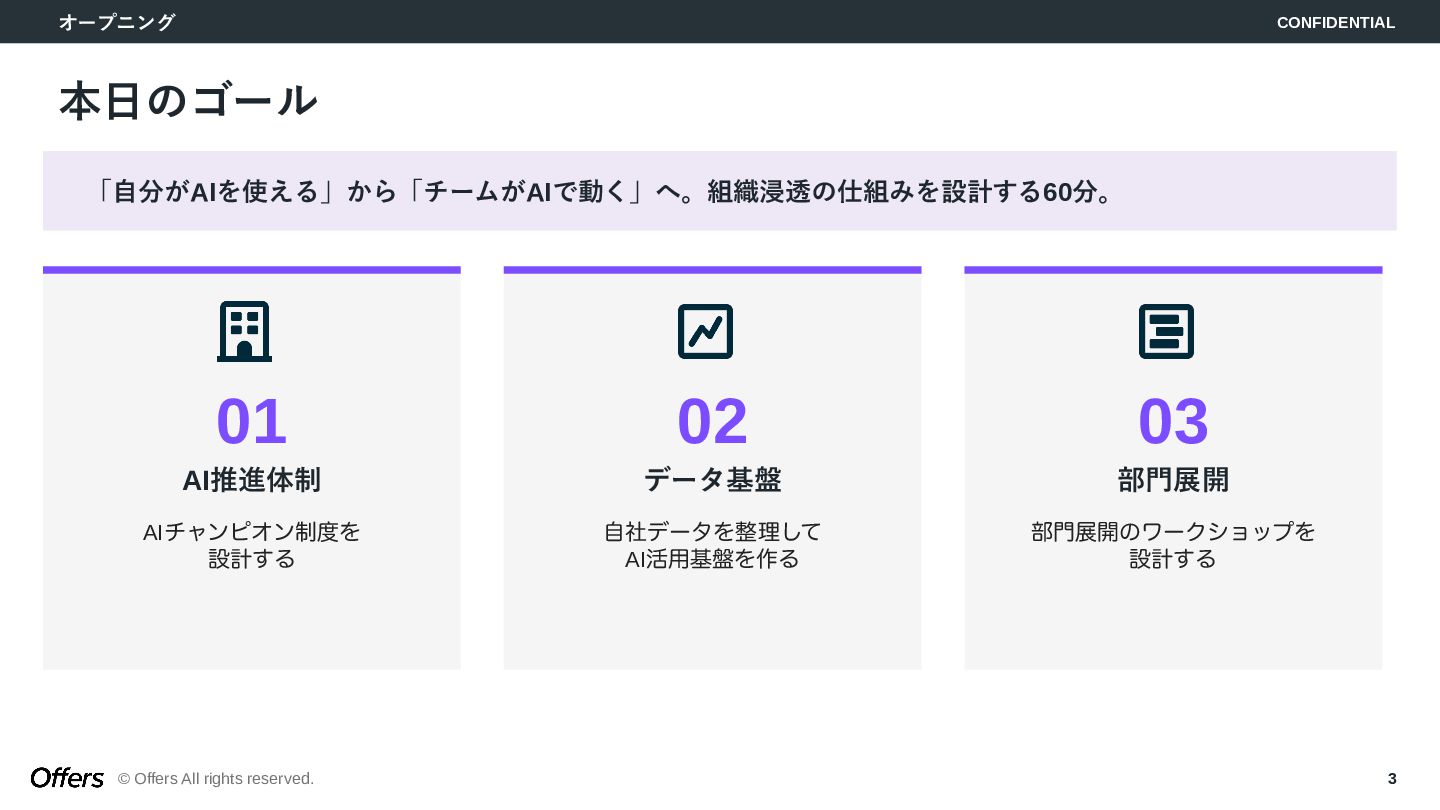This screenshot has height=810, width=1440.
Task: Click 自社データを整理して description text
Action: point(712,532)
